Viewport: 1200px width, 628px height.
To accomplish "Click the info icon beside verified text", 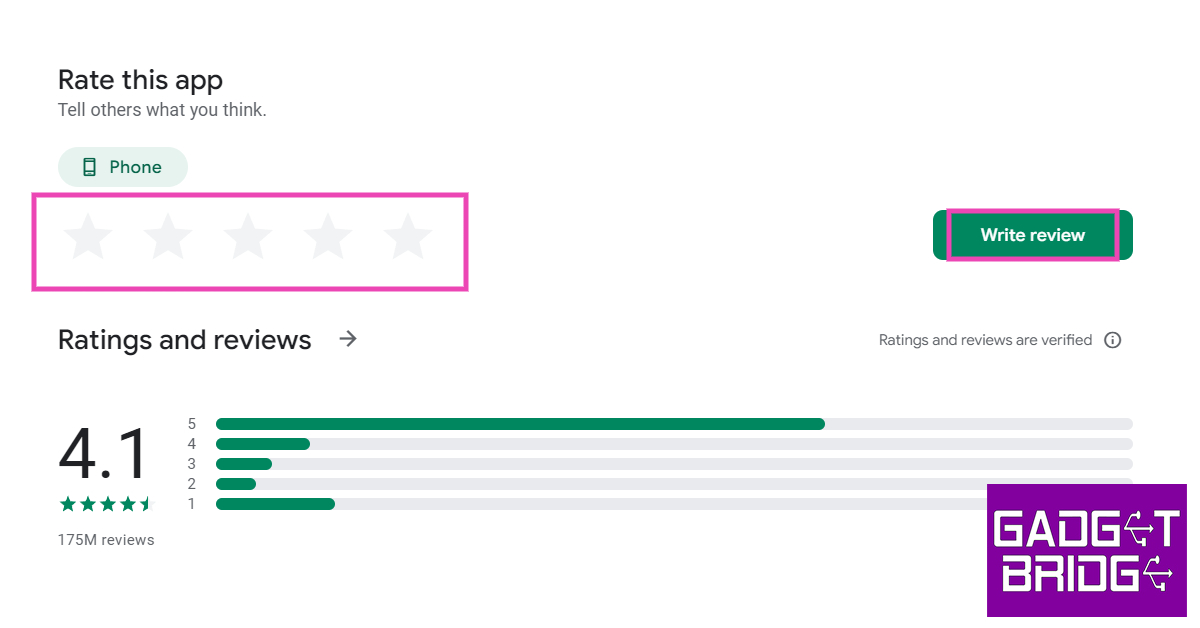I will point(1112,340).
